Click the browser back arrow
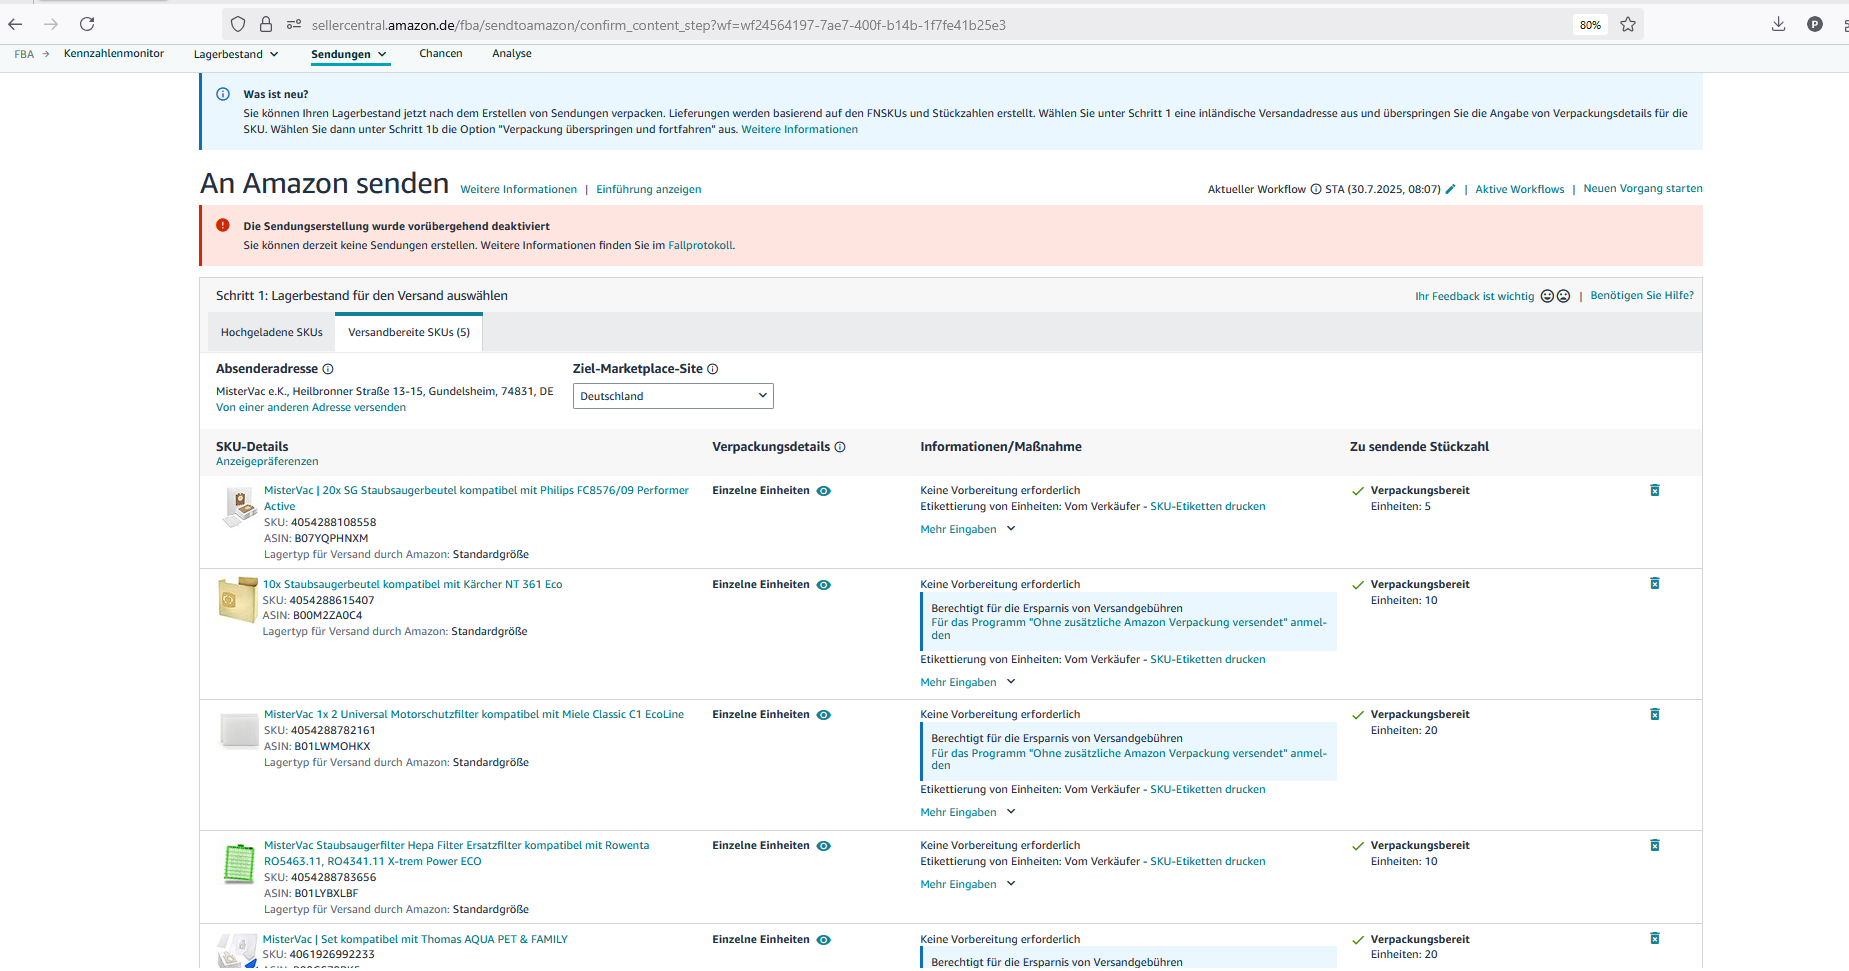 (15, 24)
